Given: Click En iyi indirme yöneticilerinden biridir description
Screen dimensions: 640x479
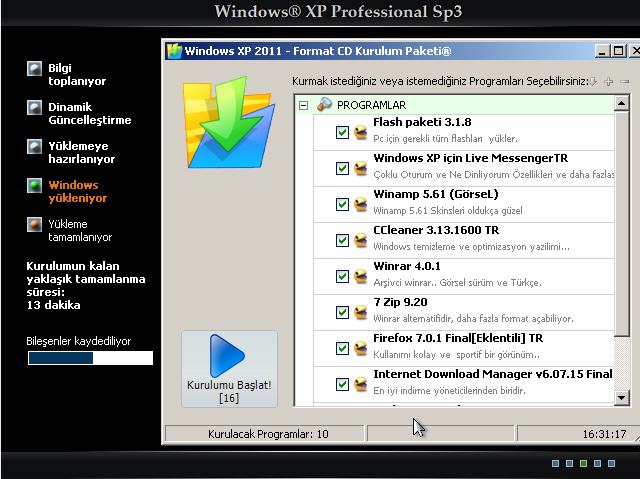Looking at the screenshot, I should 449,391.
